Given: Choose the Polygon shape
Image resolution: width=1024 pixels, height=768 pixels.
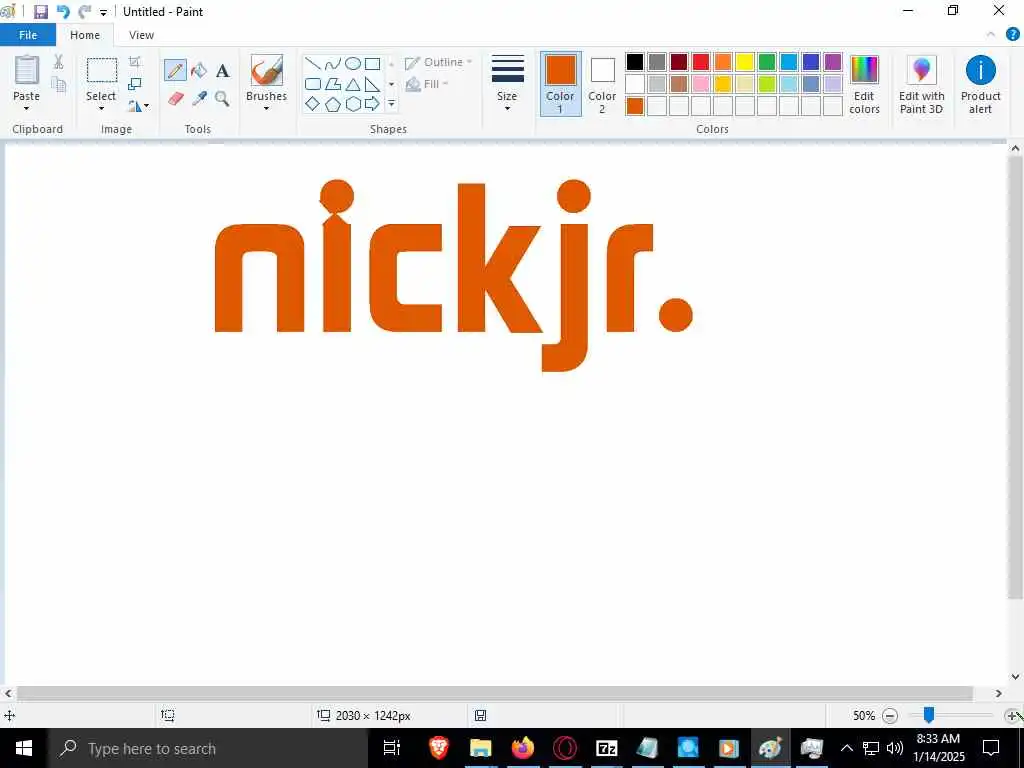Looking at the screenshot, I should (x=333, y=84).
